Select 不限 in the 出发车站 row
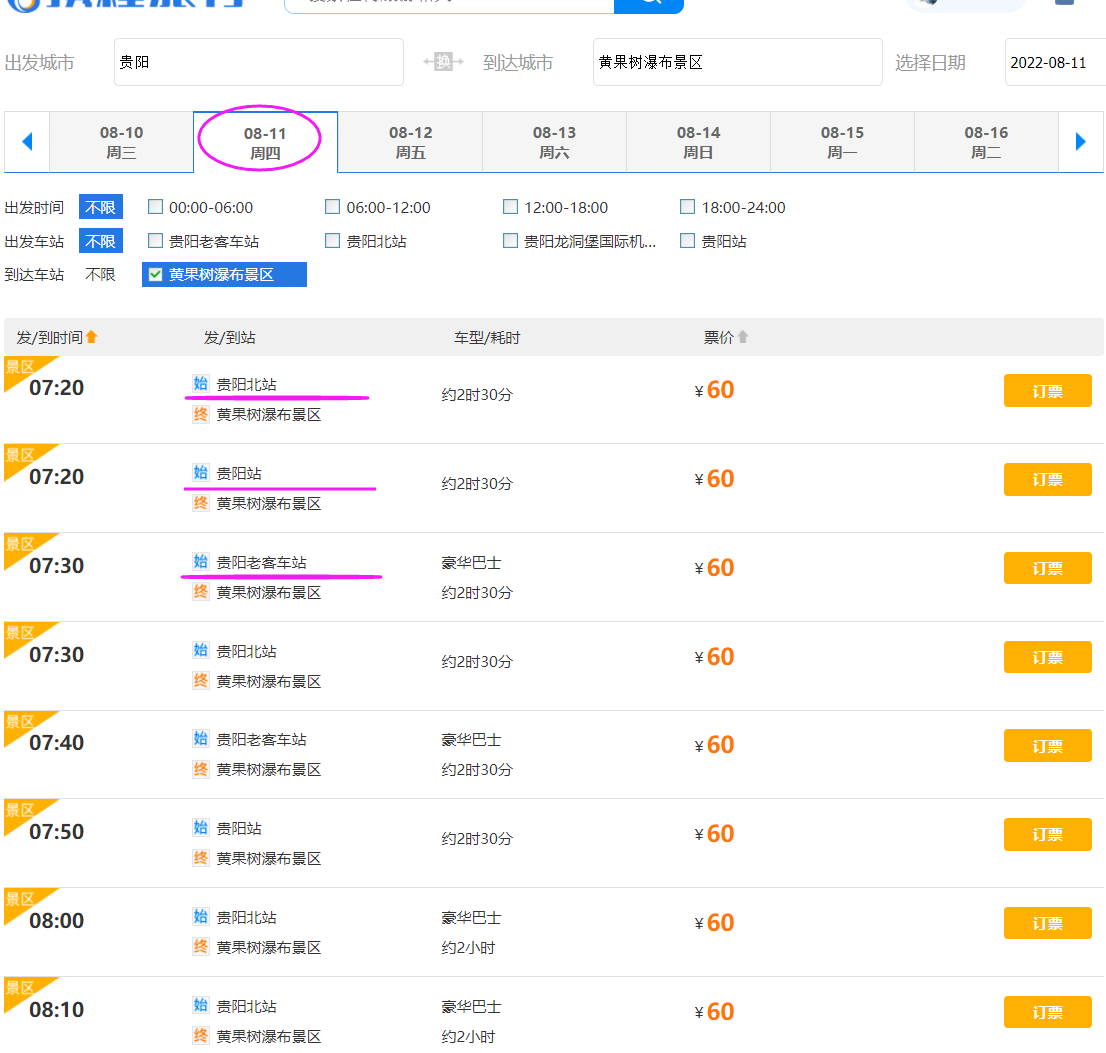 100,241
